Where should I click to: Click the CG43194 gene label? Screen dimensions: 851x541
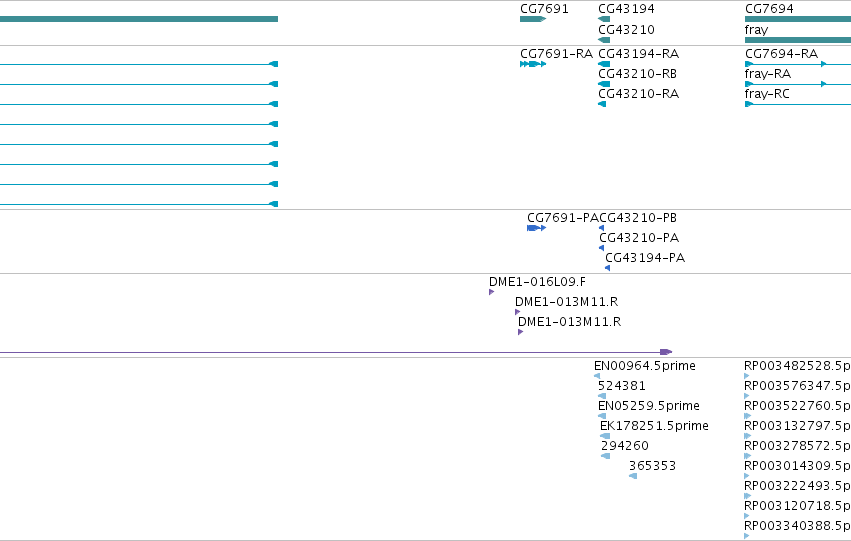coord(626,9)
